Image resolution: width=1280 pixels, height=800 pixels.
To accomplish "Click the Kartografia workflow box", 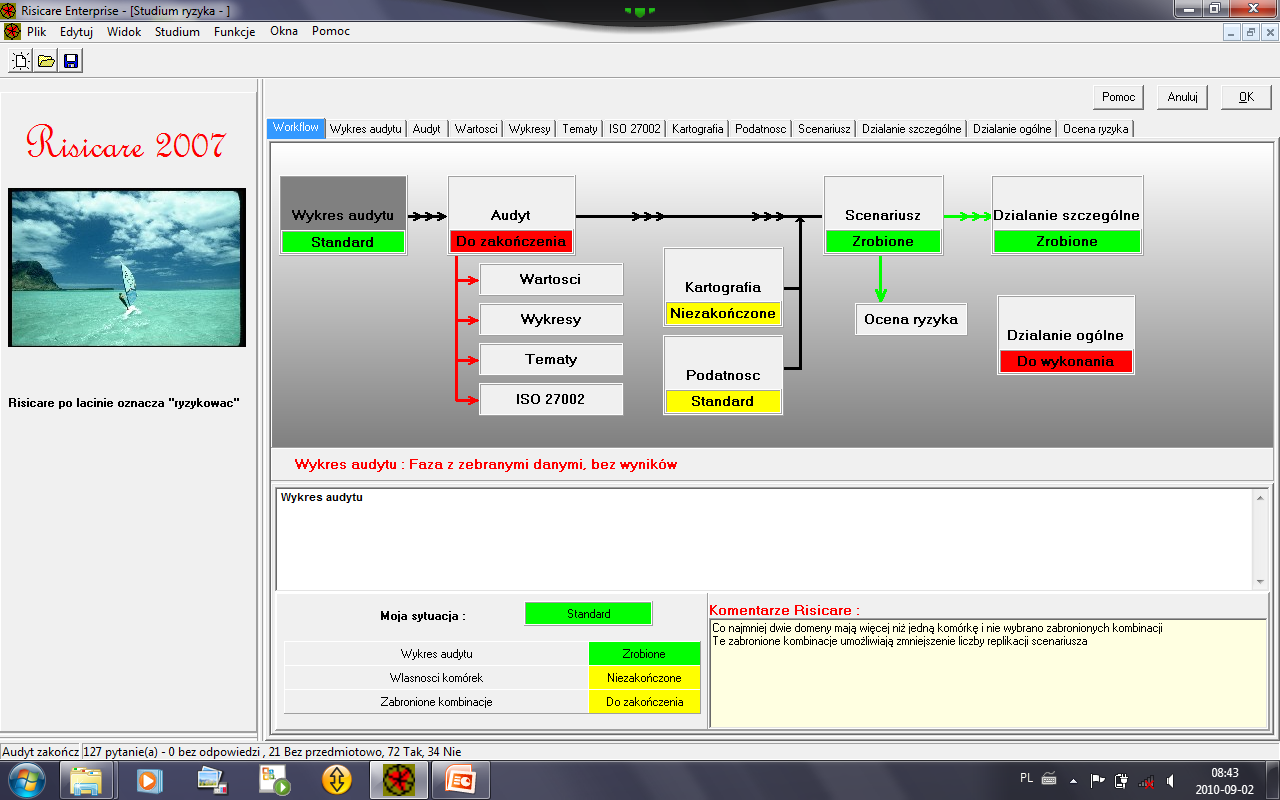I will (x=723, y=287).
